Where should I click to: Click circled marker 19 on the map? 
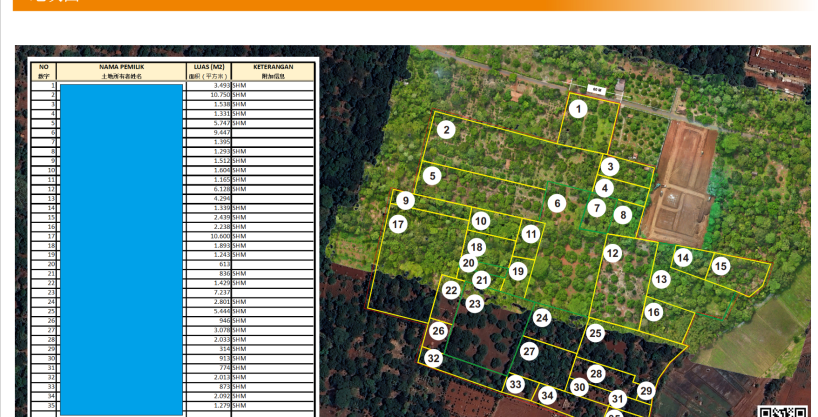pos(518,271)
